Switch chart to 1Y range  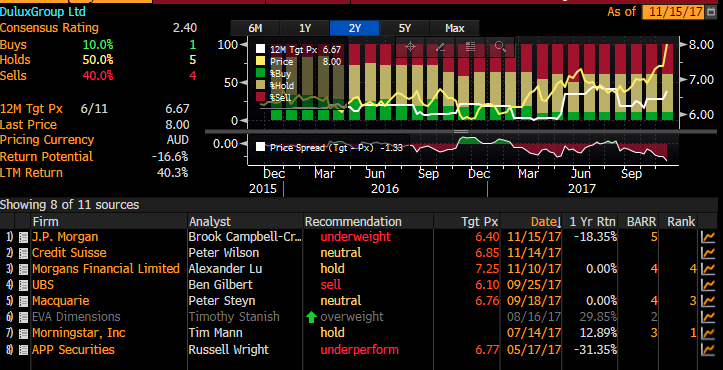[305, 28]
